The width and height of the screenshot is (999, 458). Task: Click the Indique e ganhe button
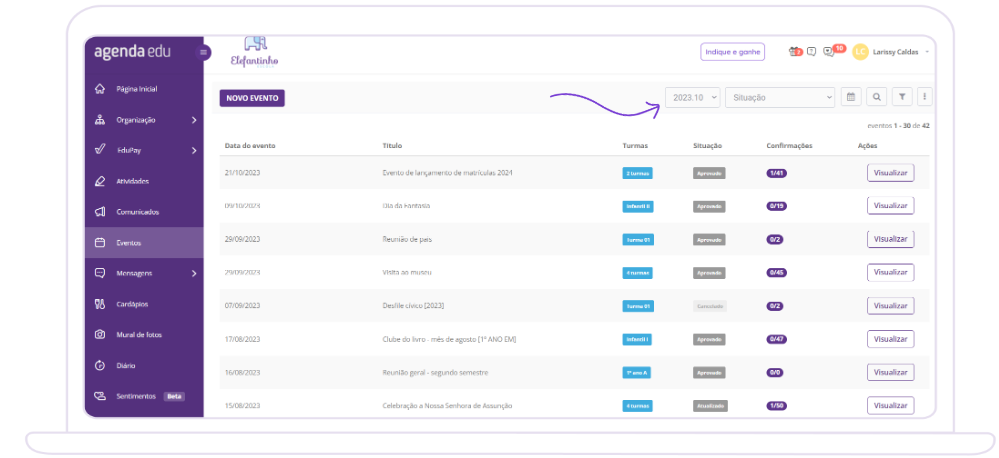pyautogui.click(x=733, y=52)
